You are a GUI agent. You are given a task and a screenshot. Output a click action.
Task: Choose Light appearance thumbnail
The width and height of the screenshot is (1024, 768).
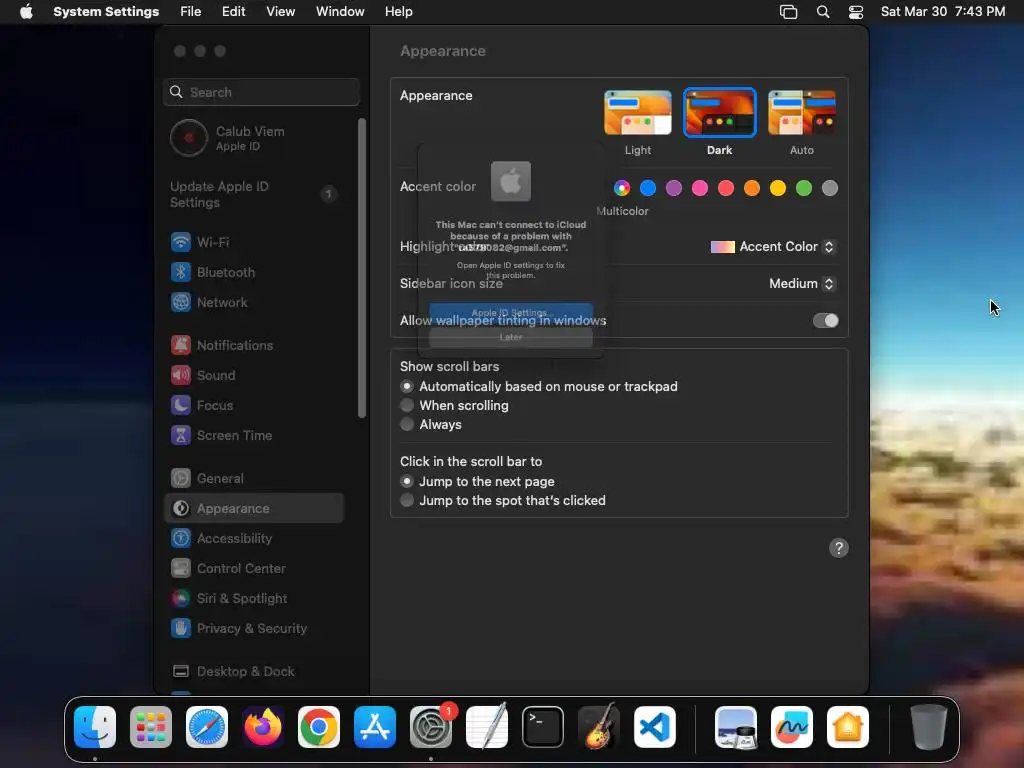(637, 113)
